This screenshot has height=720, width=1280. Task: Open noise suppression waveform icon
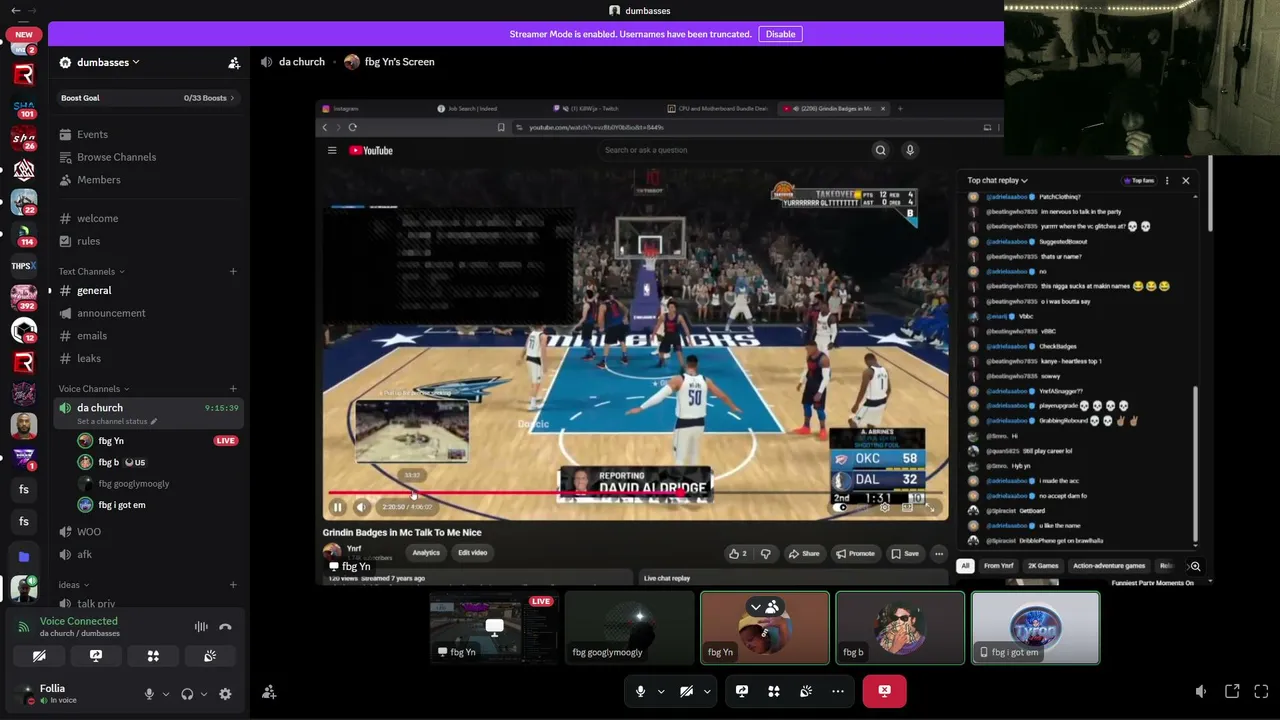point(201,627)
